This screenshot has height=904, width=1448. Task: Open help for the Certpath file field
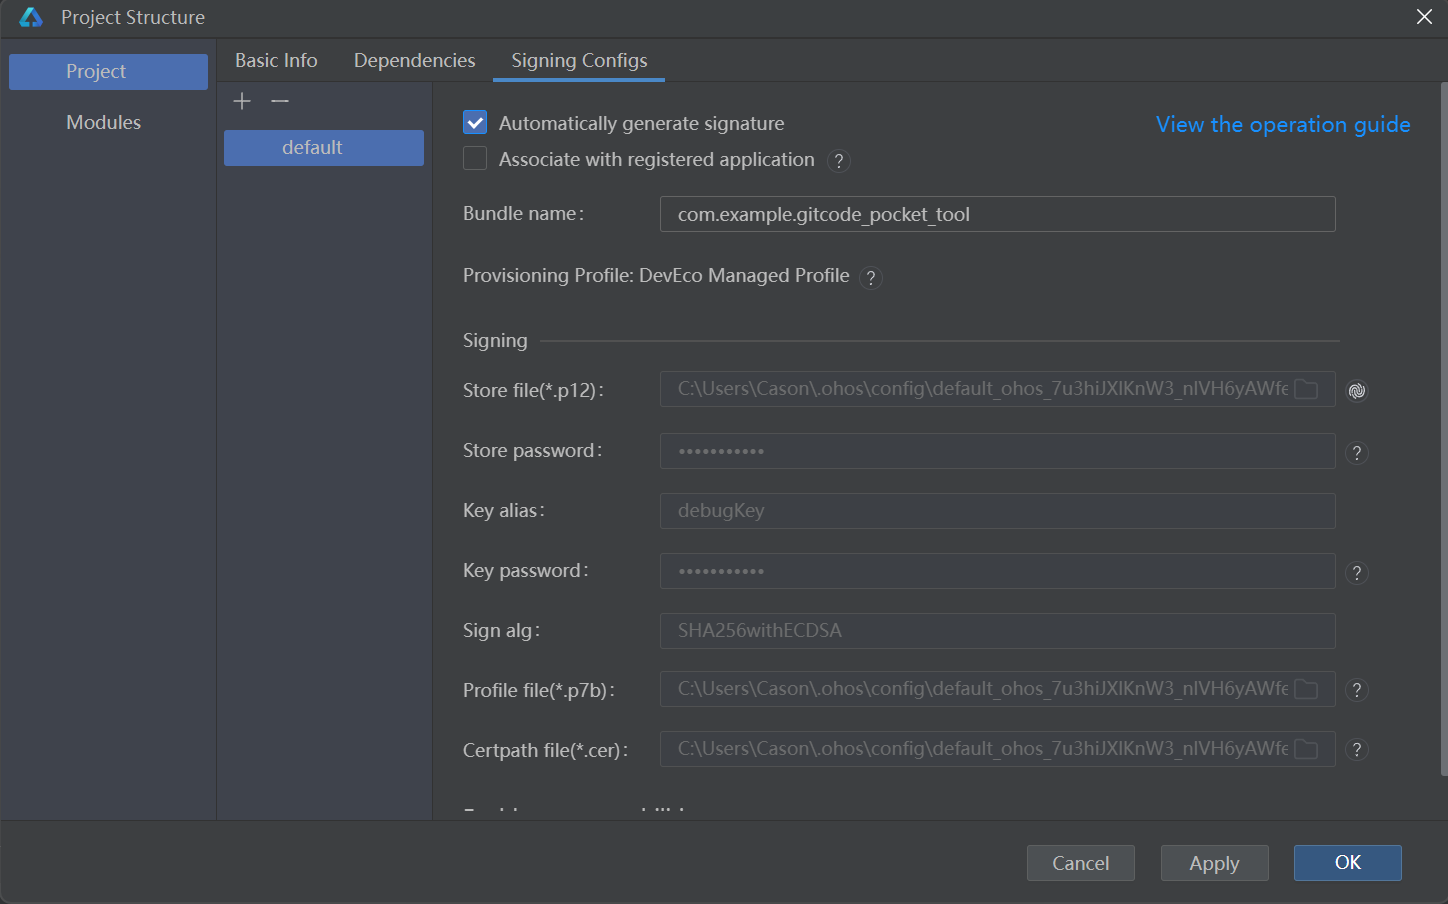[x=1356, y=749]
